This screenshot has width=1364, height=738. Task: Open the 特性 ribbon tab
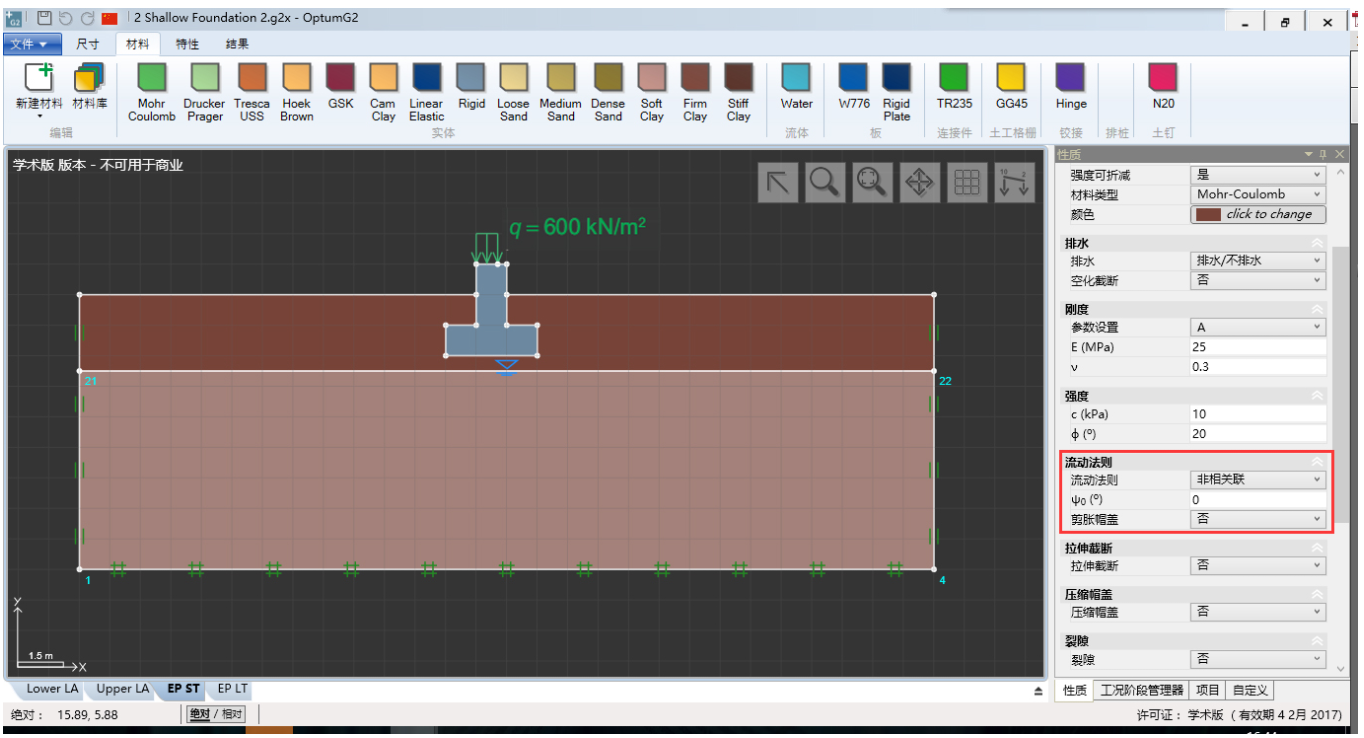pyautogui.click(x=187, y=44)
